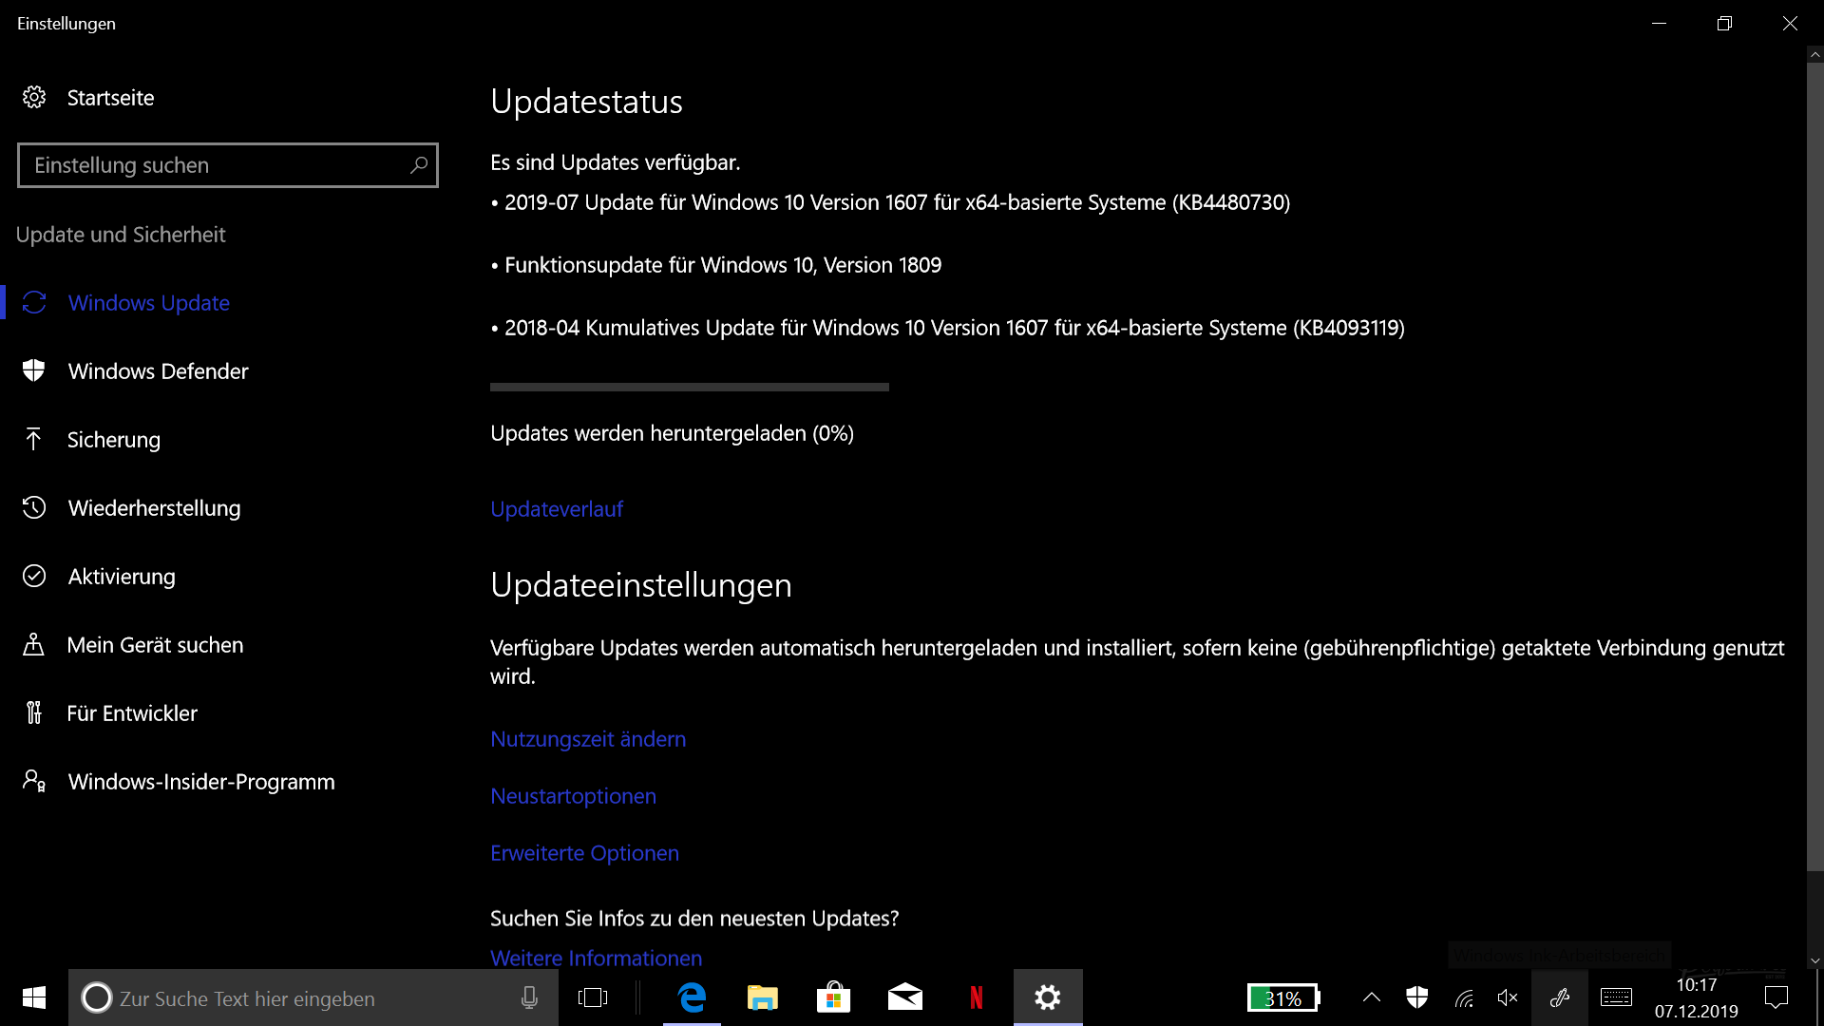Open the Action Center notifications icon

[1777, 997]
